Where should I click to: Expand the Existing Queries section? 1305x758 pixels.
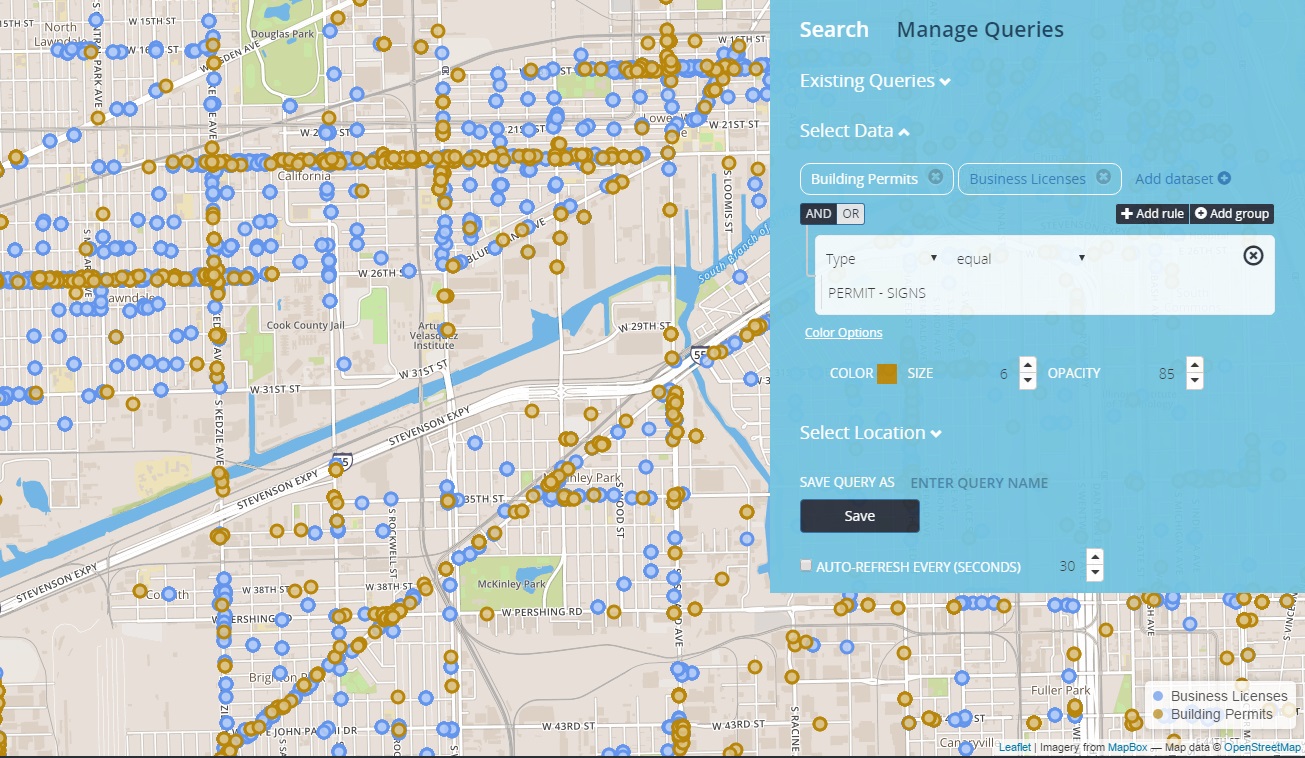[x=875, y=81]
